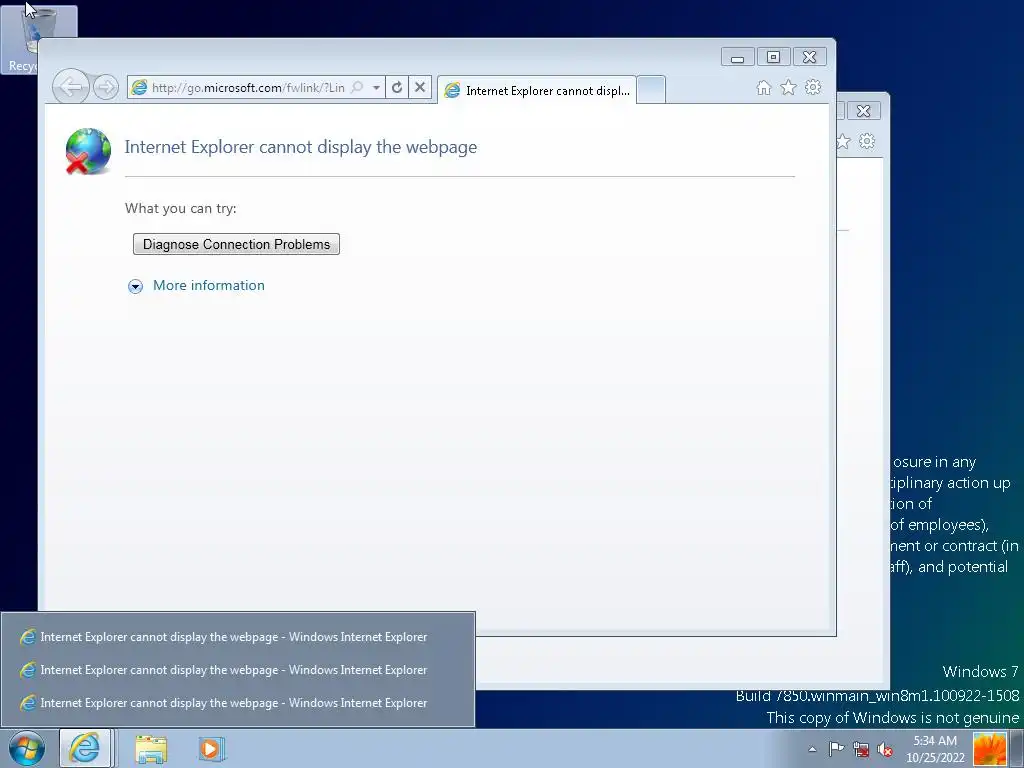Screen dimensions: 1024x768
Task: Click the network status tray icon
Action: [861, 749]
